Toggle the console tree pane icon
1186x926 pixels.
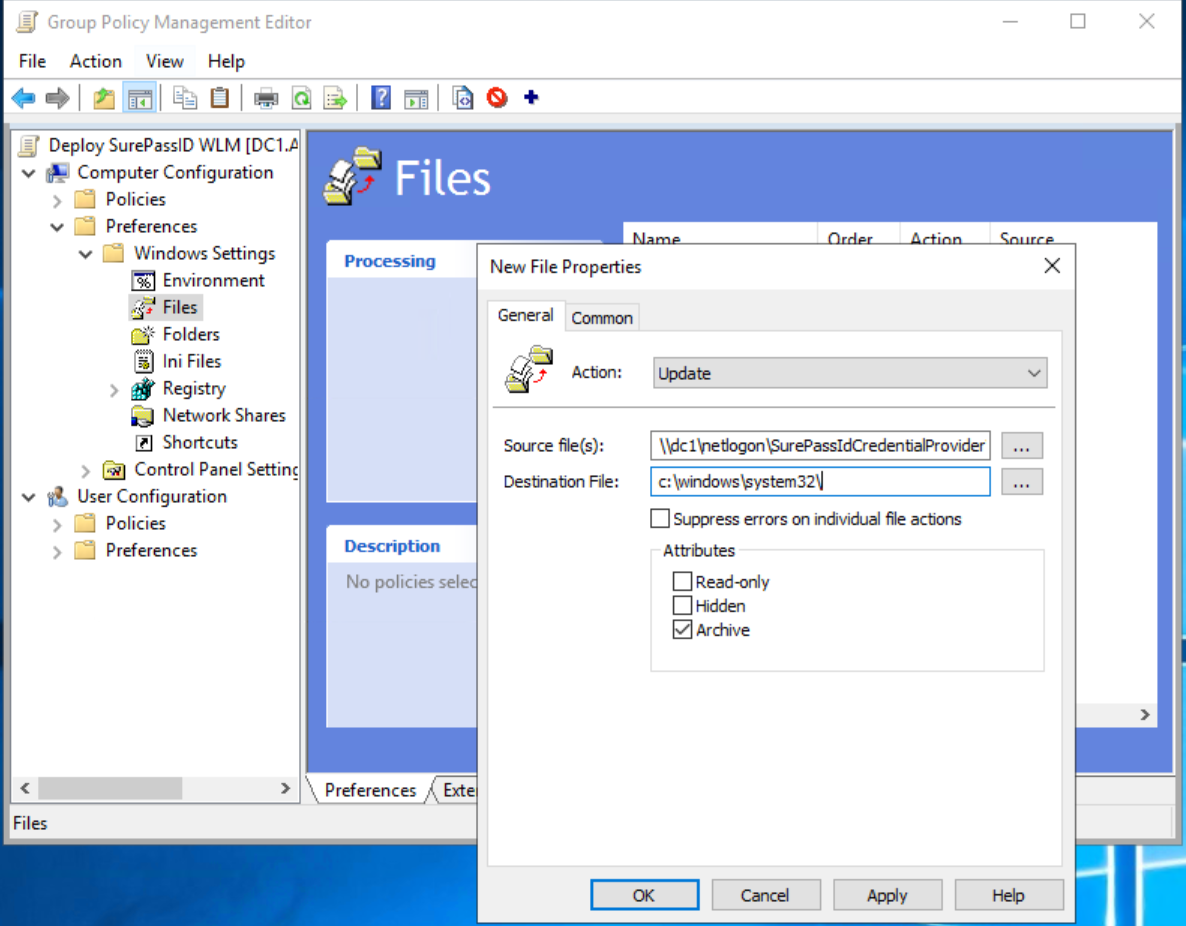point(140,97)
